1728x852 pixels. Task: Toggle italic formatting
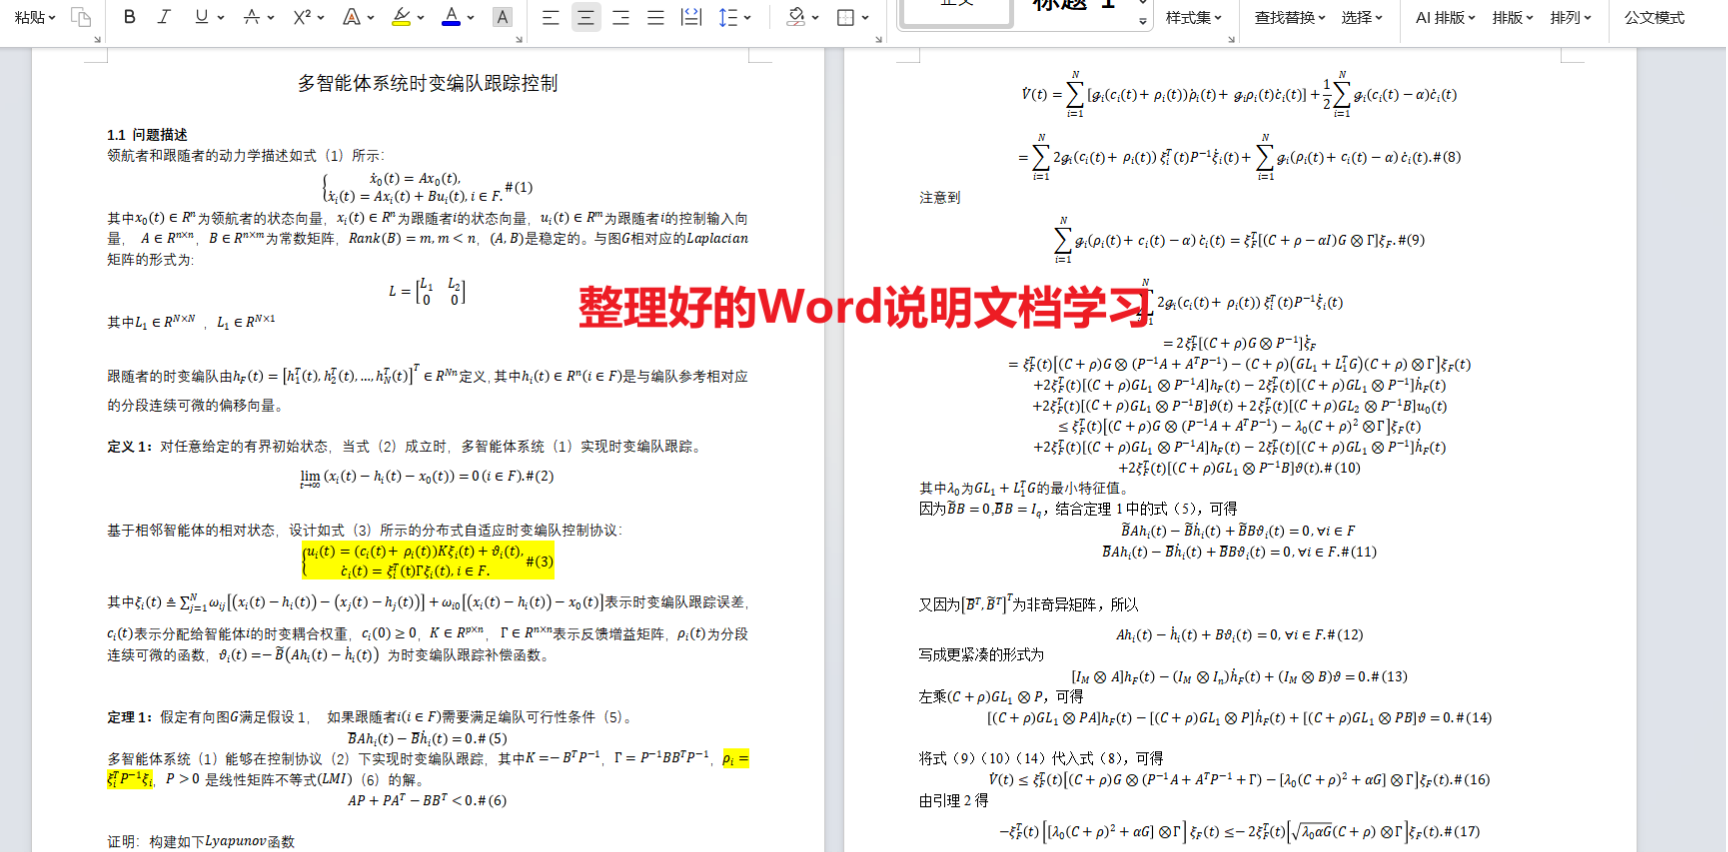(x=164, y=17)
